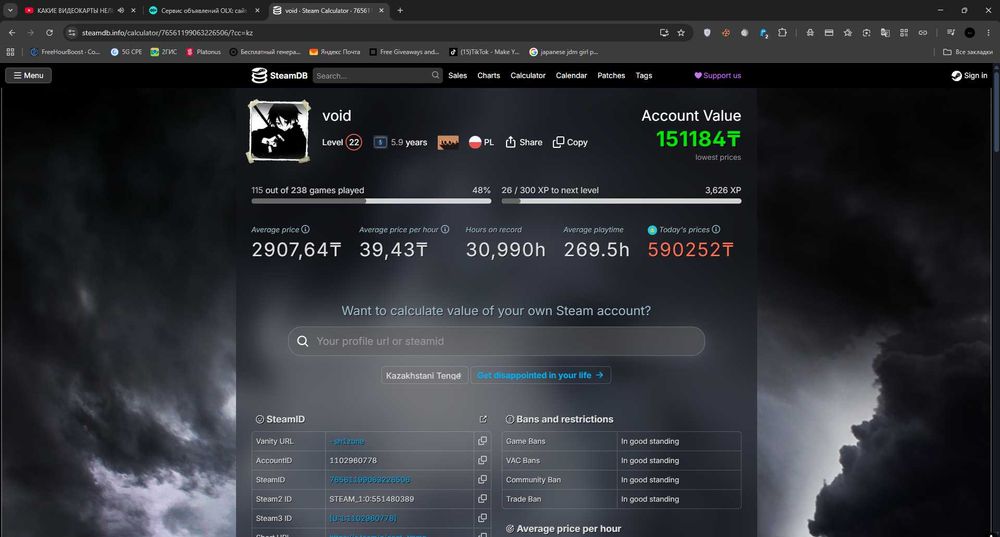Click the XP to next level progress bar

point(621,201)
